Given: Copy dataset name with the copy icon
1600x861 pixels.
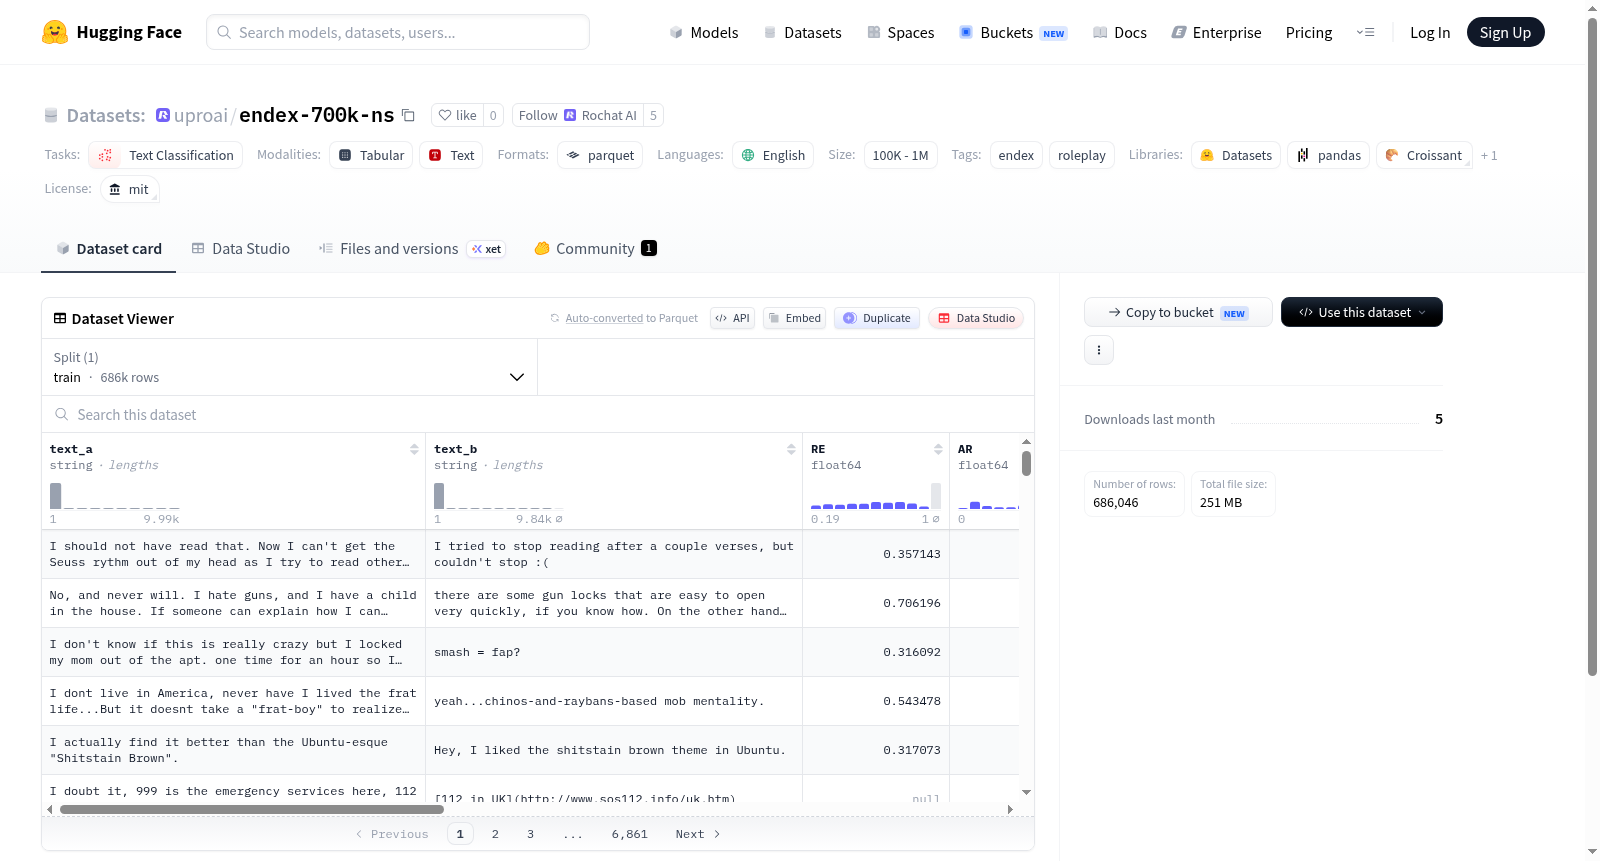Looking at the screenshot, I should coord(408,115).
